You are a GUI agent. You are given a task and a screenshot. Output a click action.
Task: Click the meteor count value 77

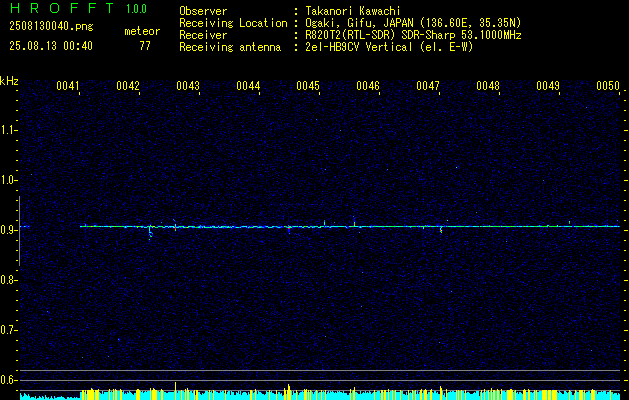pyautogui.click(x=145, y=46)
